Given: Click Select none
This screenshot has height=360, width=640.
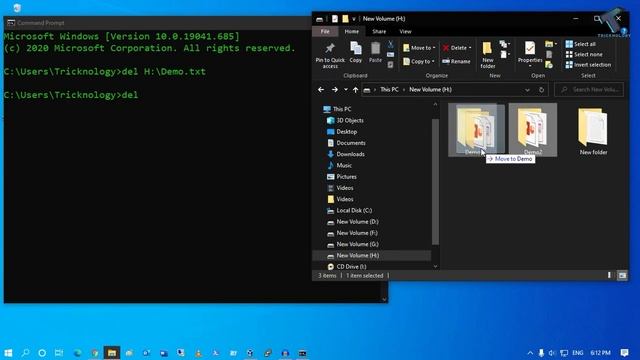Looking at the screenshot, I should click(584, 54).
